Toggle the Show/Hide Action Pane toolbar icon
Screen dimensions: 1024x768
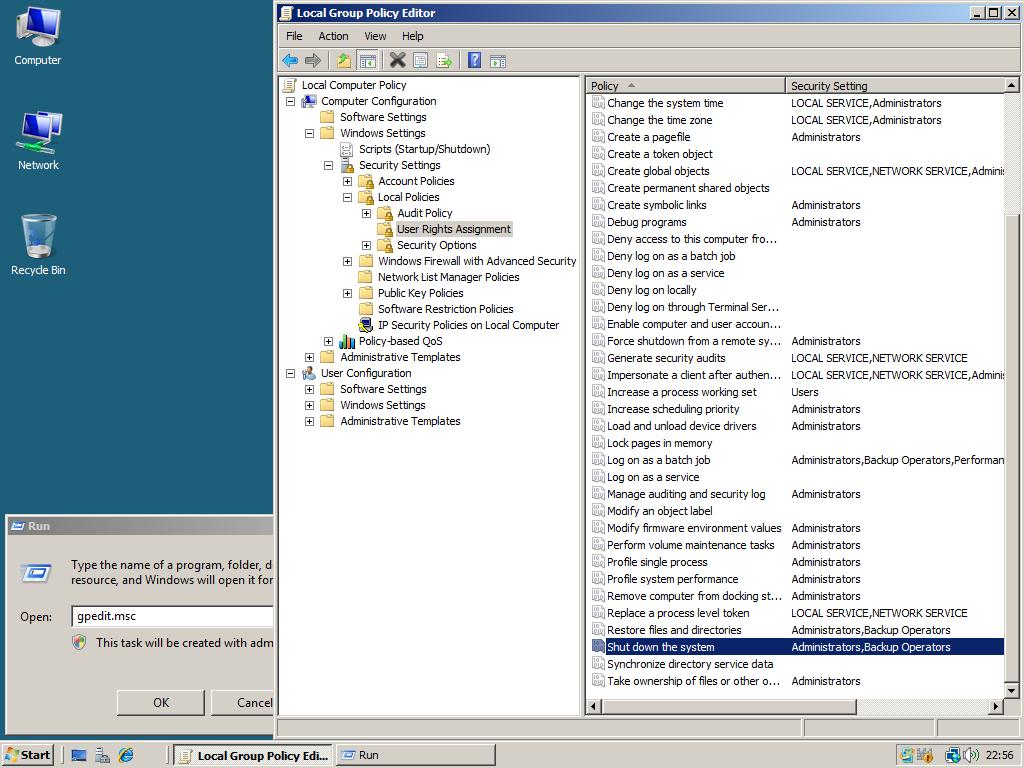pos(498,61)
